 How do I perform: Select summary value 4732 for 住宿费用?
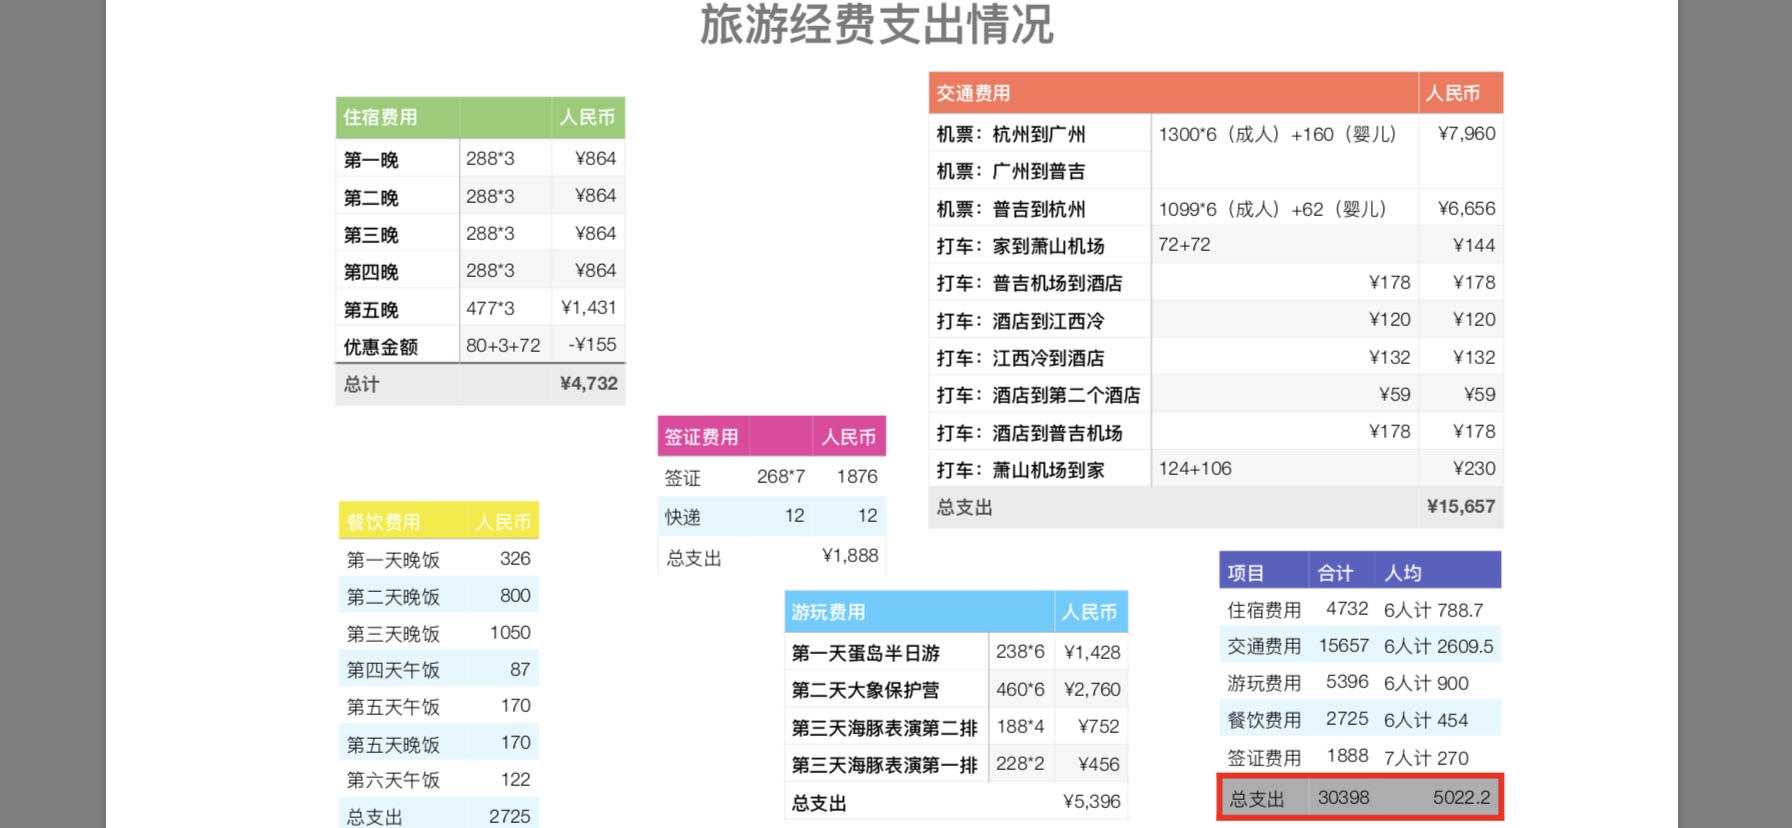coord(1347,609)
